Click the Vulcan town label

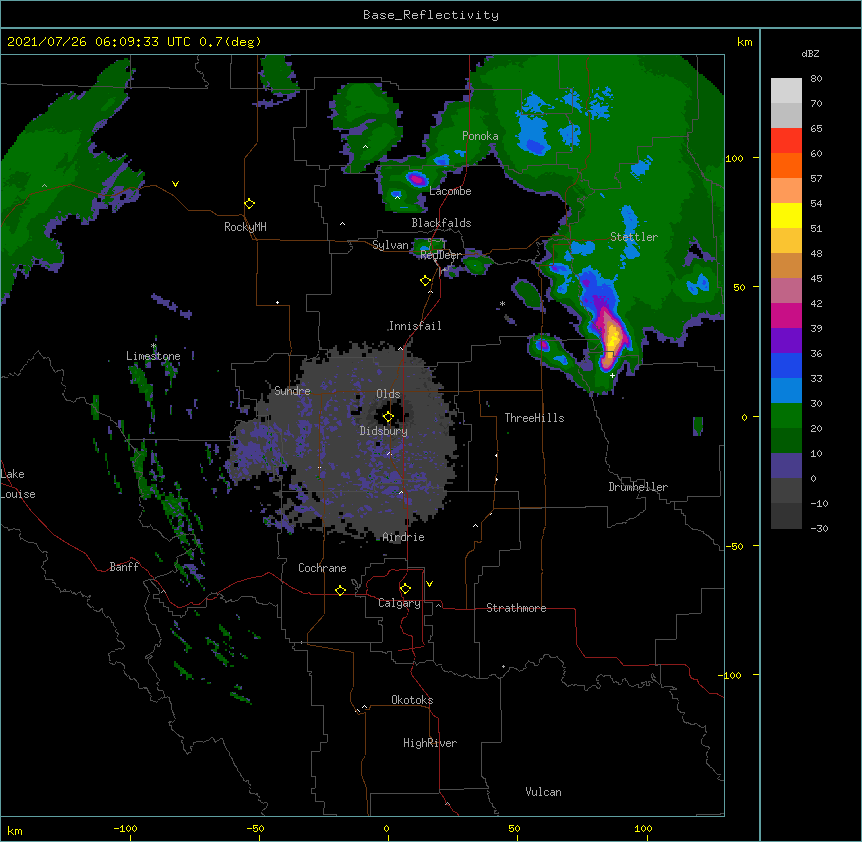543,792
